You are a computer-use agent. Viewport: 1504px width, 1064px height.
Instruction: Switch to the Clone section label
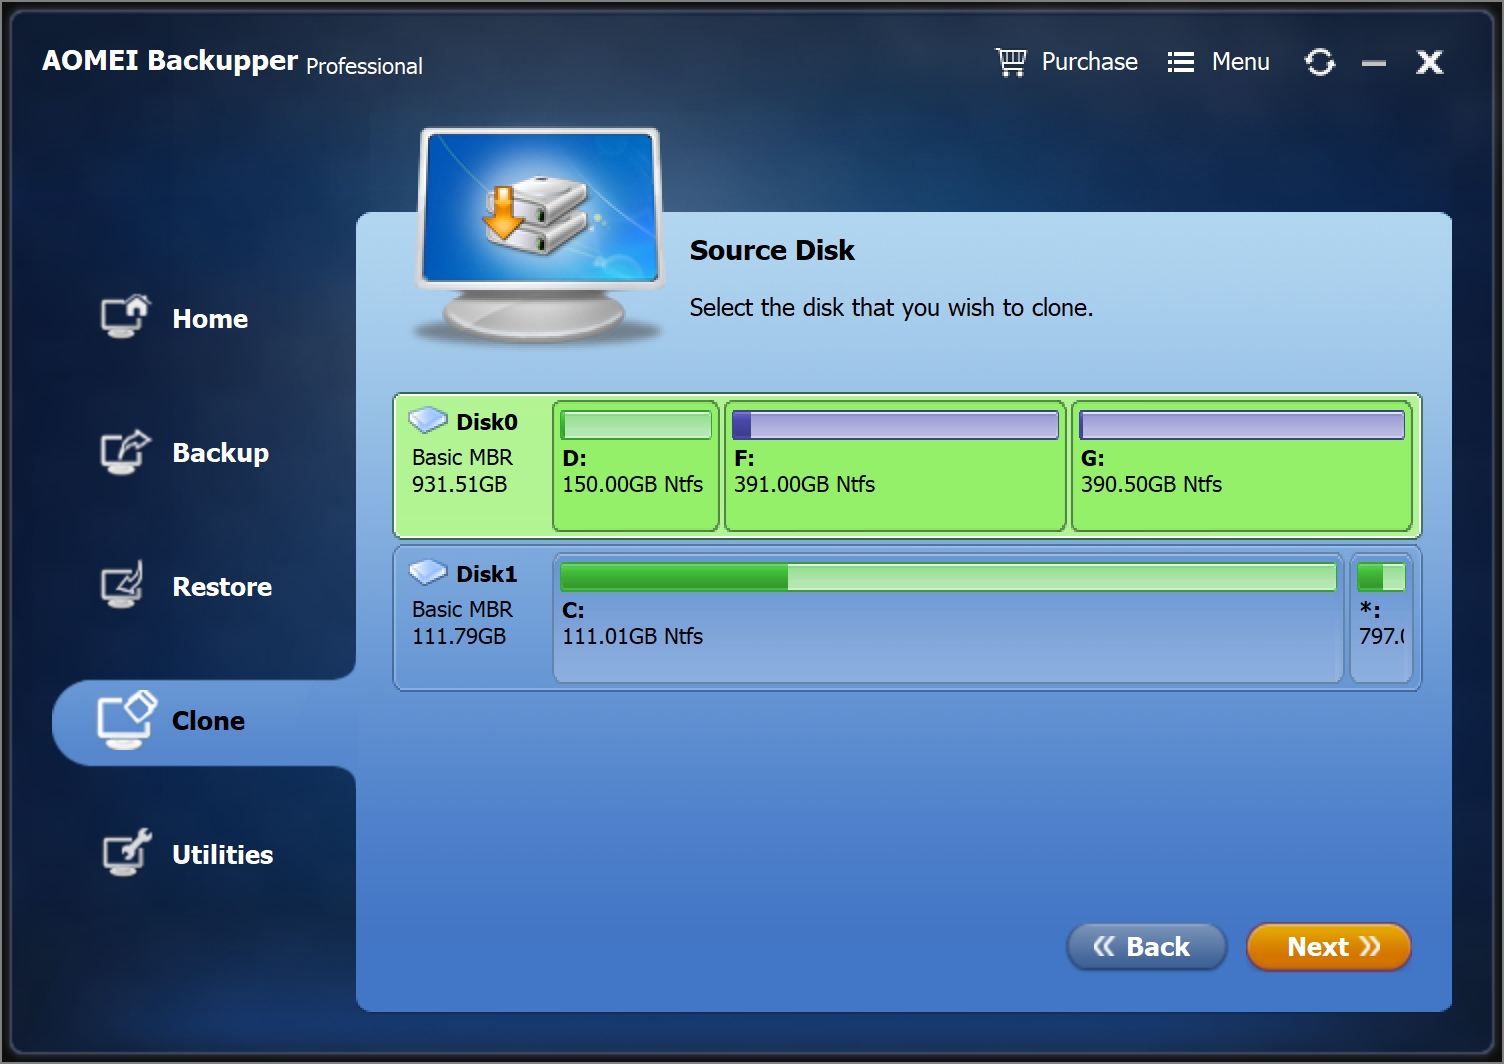pos(208,721)
